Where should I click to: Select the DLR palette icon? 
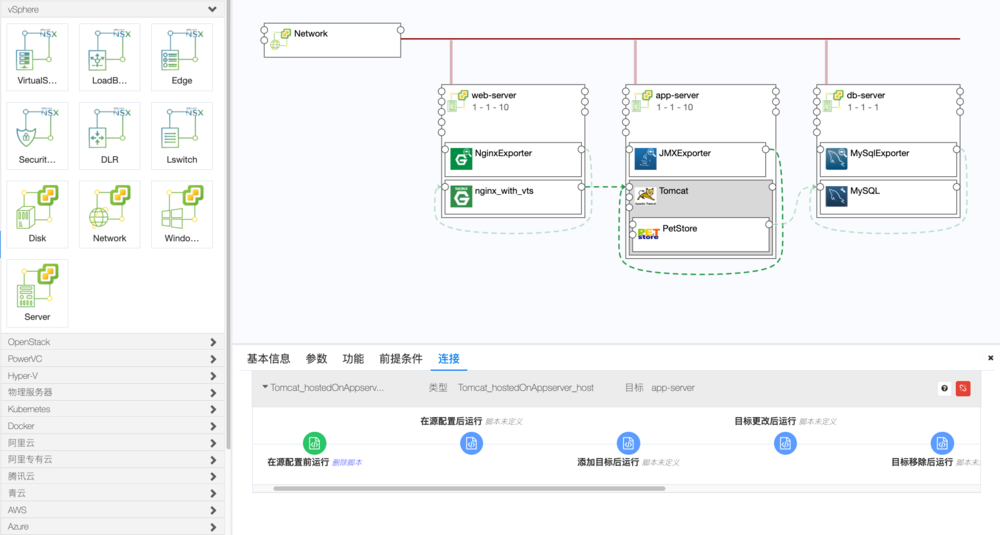109,136
